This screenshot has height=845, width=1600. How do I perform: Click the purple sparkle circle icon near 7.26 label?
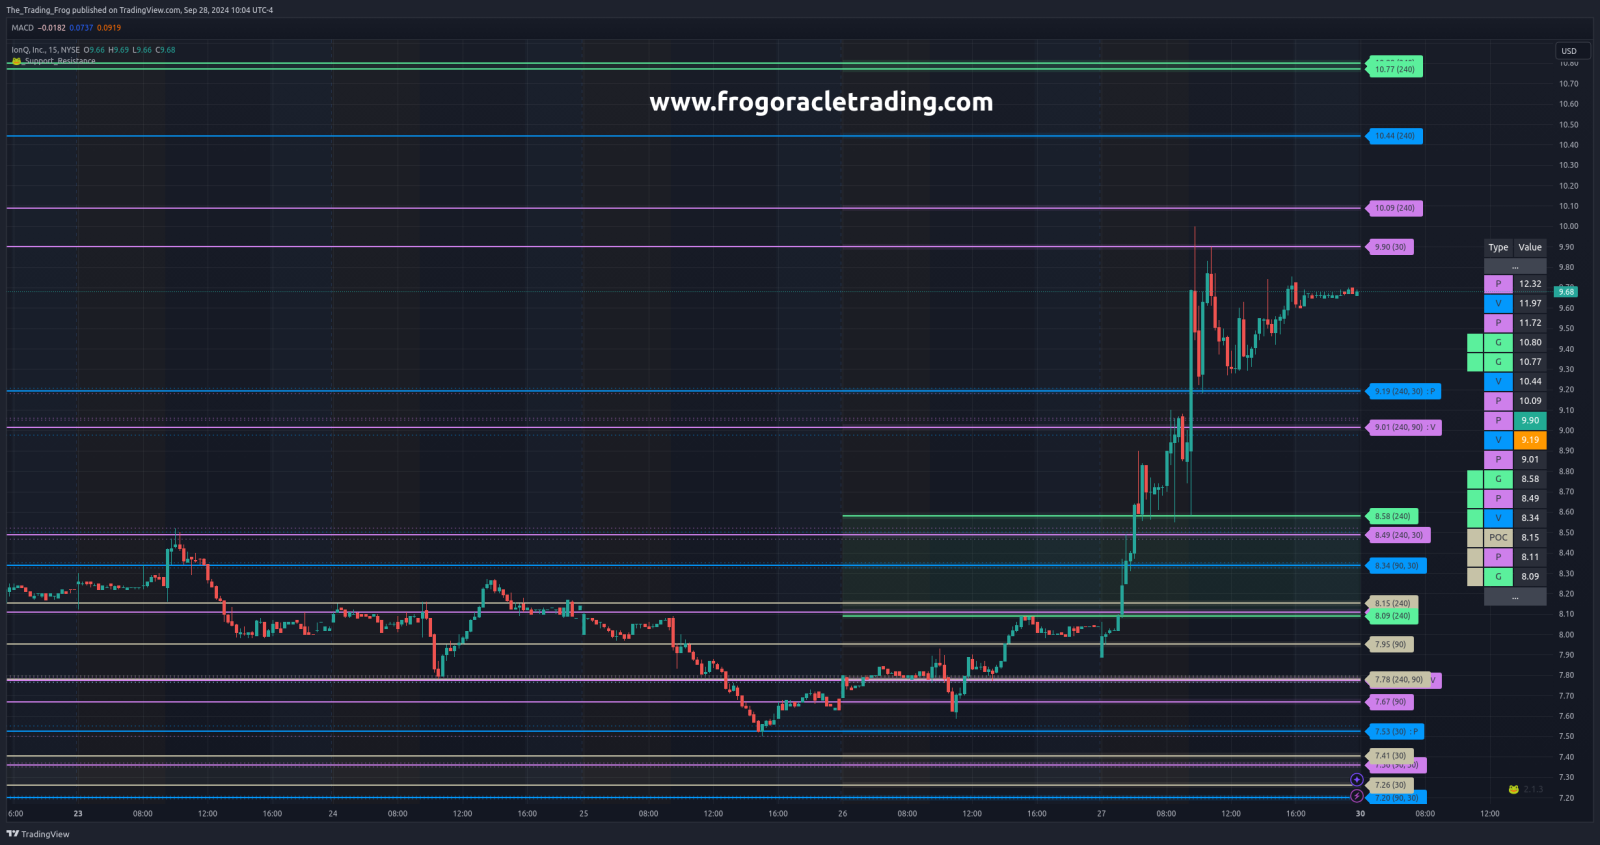click(x=1357, y=780)
